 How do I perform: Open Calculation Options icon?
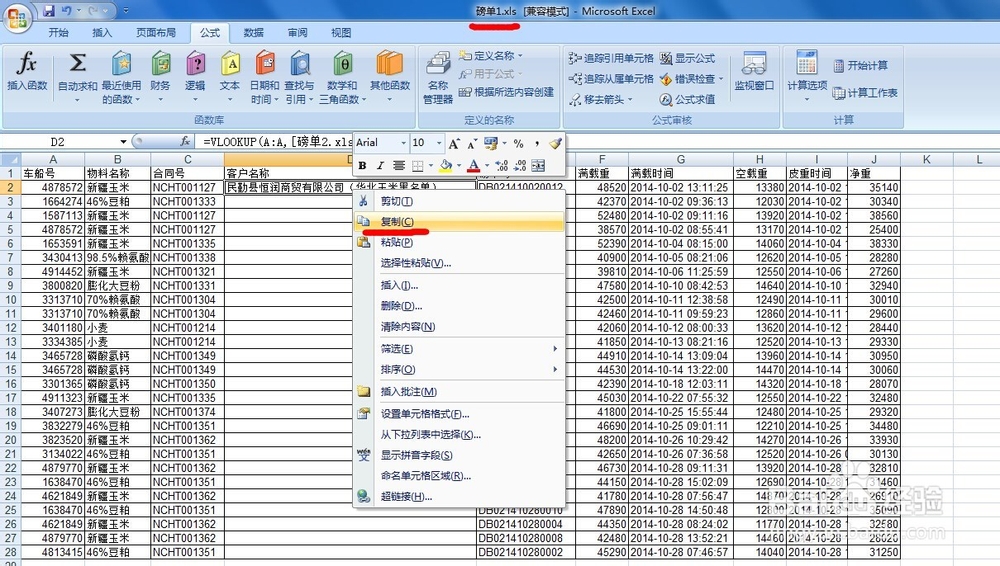807,63
